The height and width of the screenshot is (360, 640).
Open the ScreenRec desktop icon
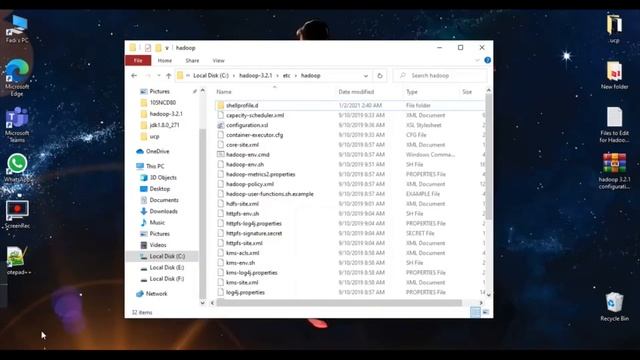pos(17,214)
